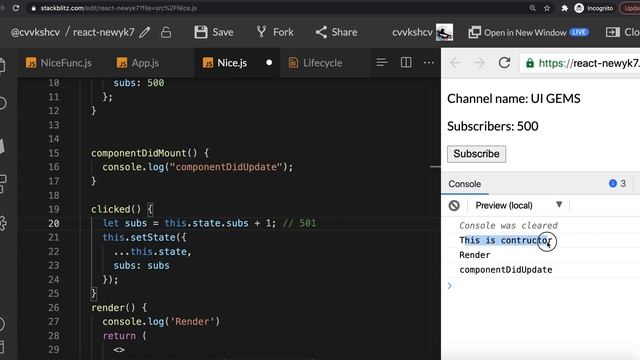
Task: Click the Subscribe button in preview
Action: 476,154
